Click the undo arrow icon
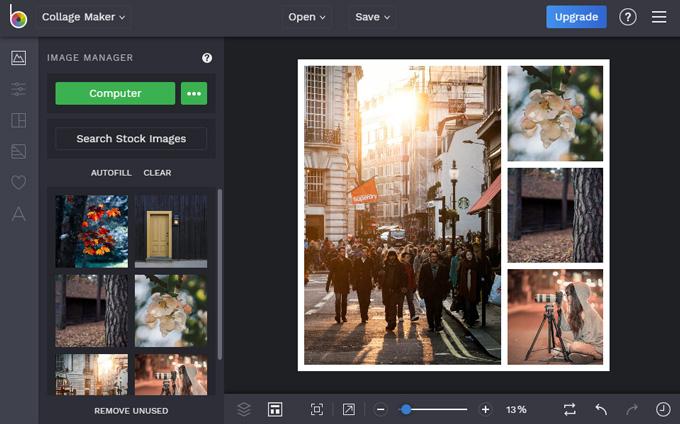The width and height of the screenshot is (680, 424). (x=601, y=409)
